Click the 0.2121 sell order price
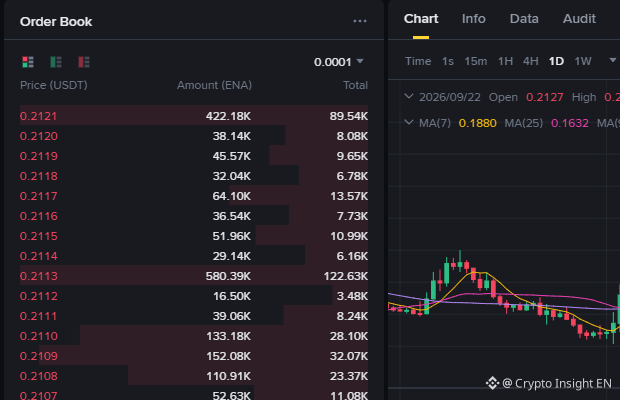The image size is (620, 400). (x=38, y=116)
